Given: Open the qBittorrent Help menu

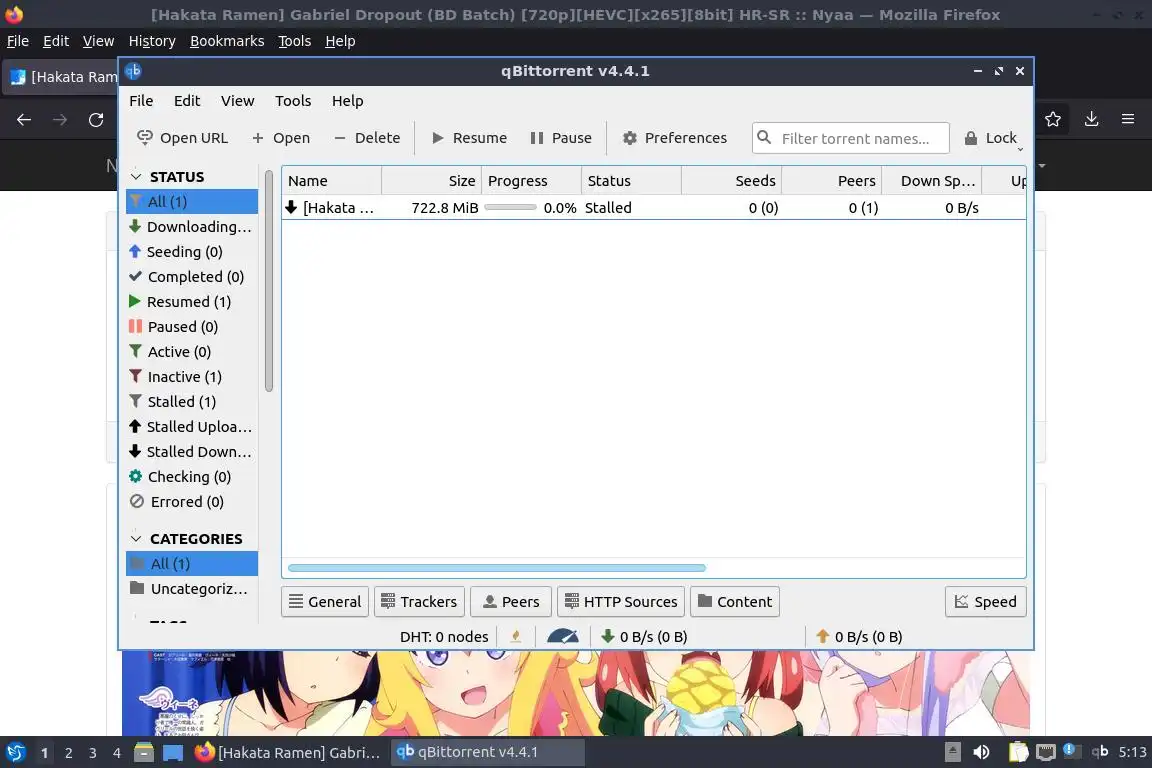Looking at the screenshot, I should pos(348,101).
